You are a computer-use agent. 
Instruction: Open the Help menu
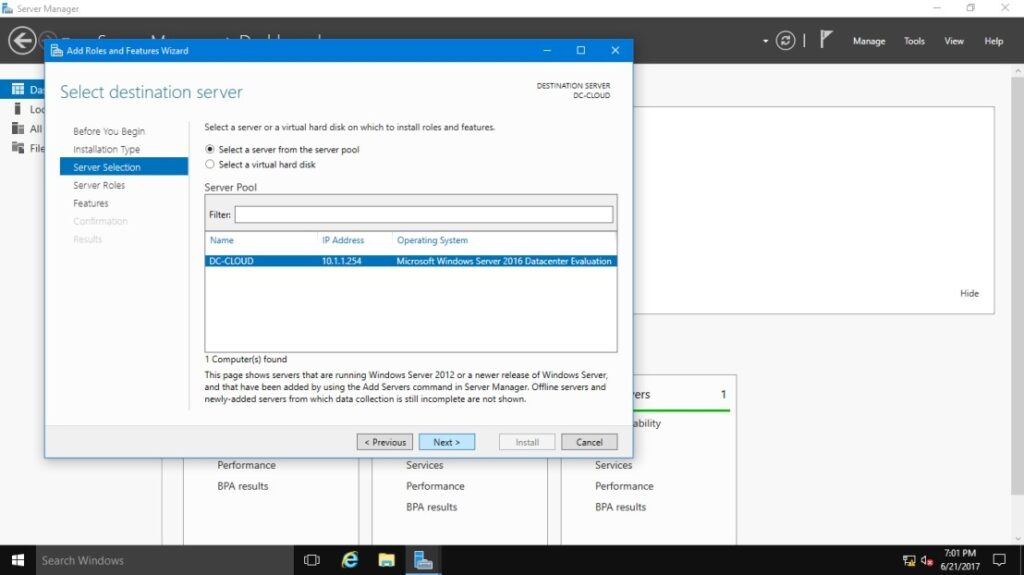pos(993,41)
